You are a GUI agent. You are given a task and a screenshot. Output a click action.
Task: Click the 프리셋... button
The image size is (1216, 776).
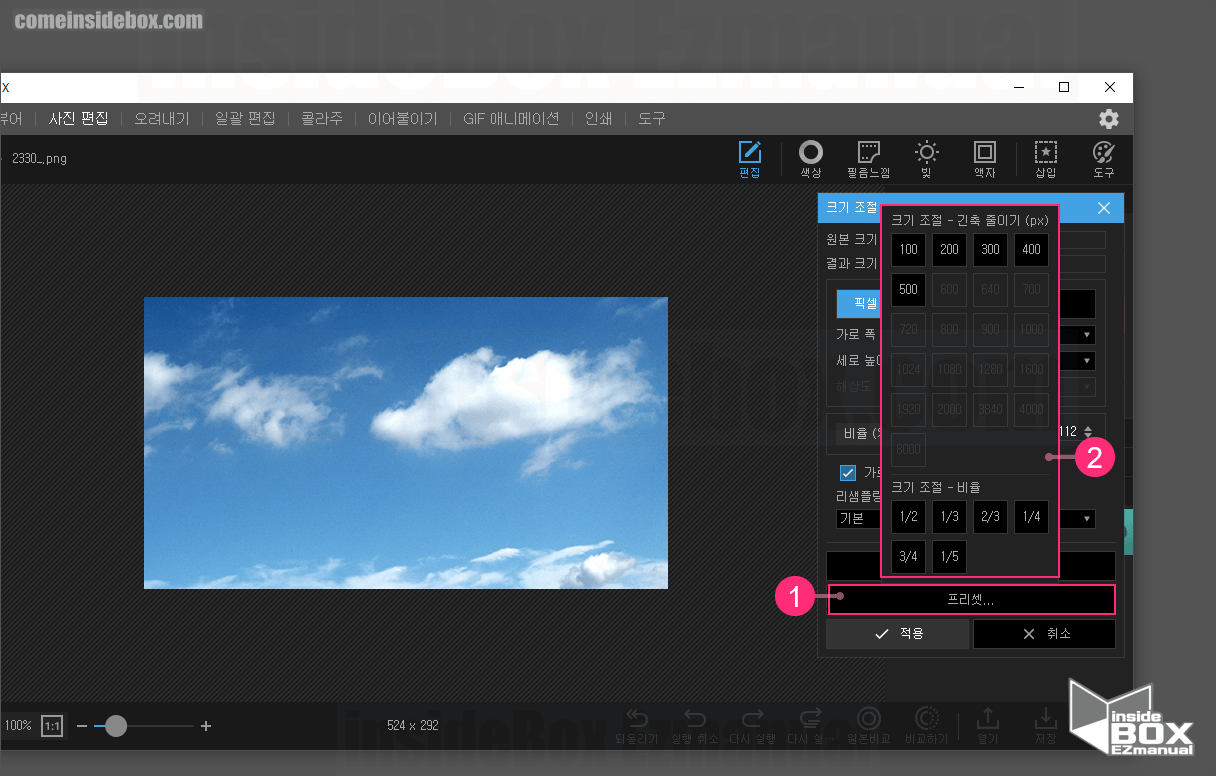[970, 600]
